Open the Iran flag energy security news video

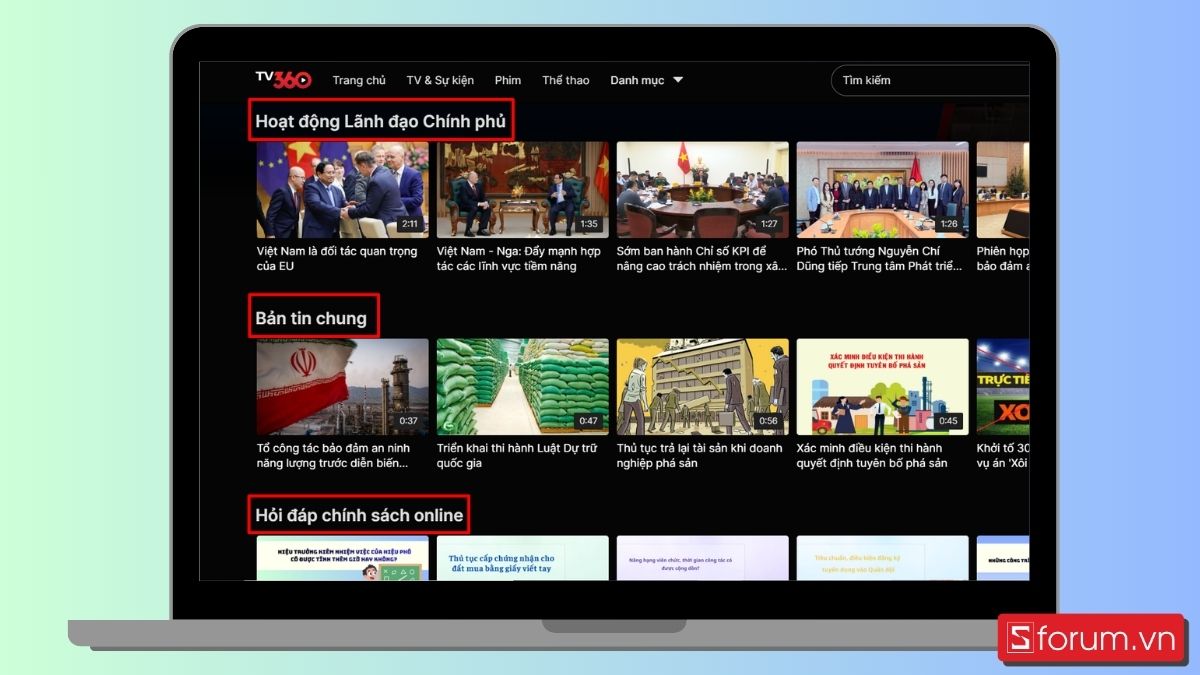341,385
